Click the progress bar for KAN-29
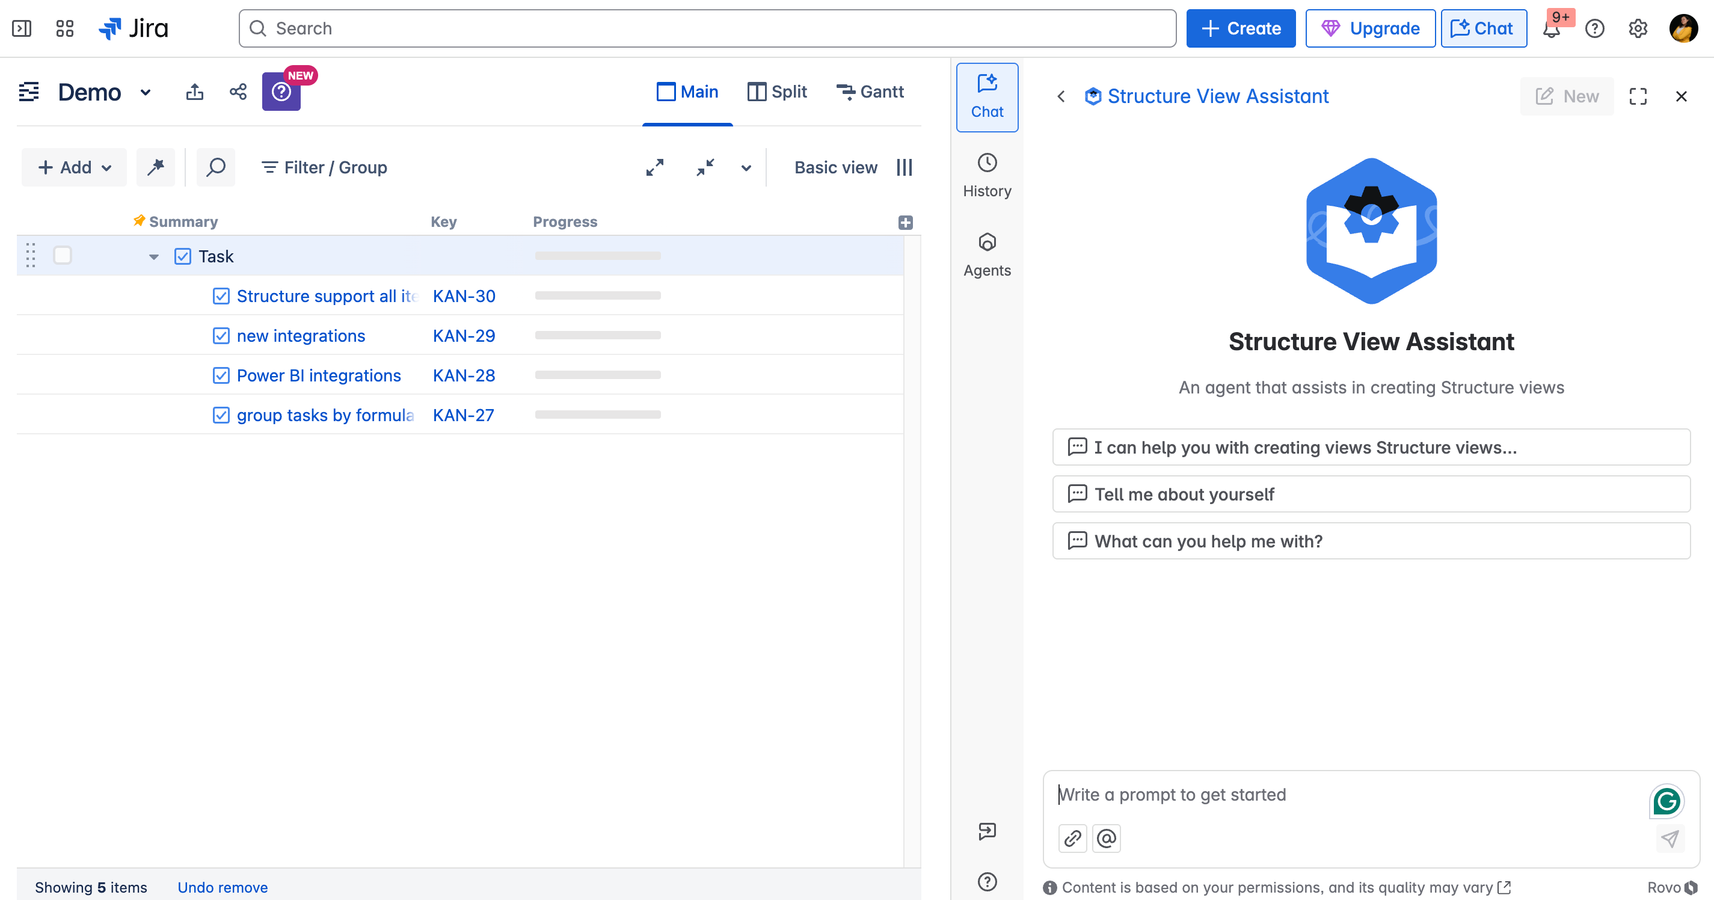This screenshot has width=1714, height=900. [x=598, y=335]
